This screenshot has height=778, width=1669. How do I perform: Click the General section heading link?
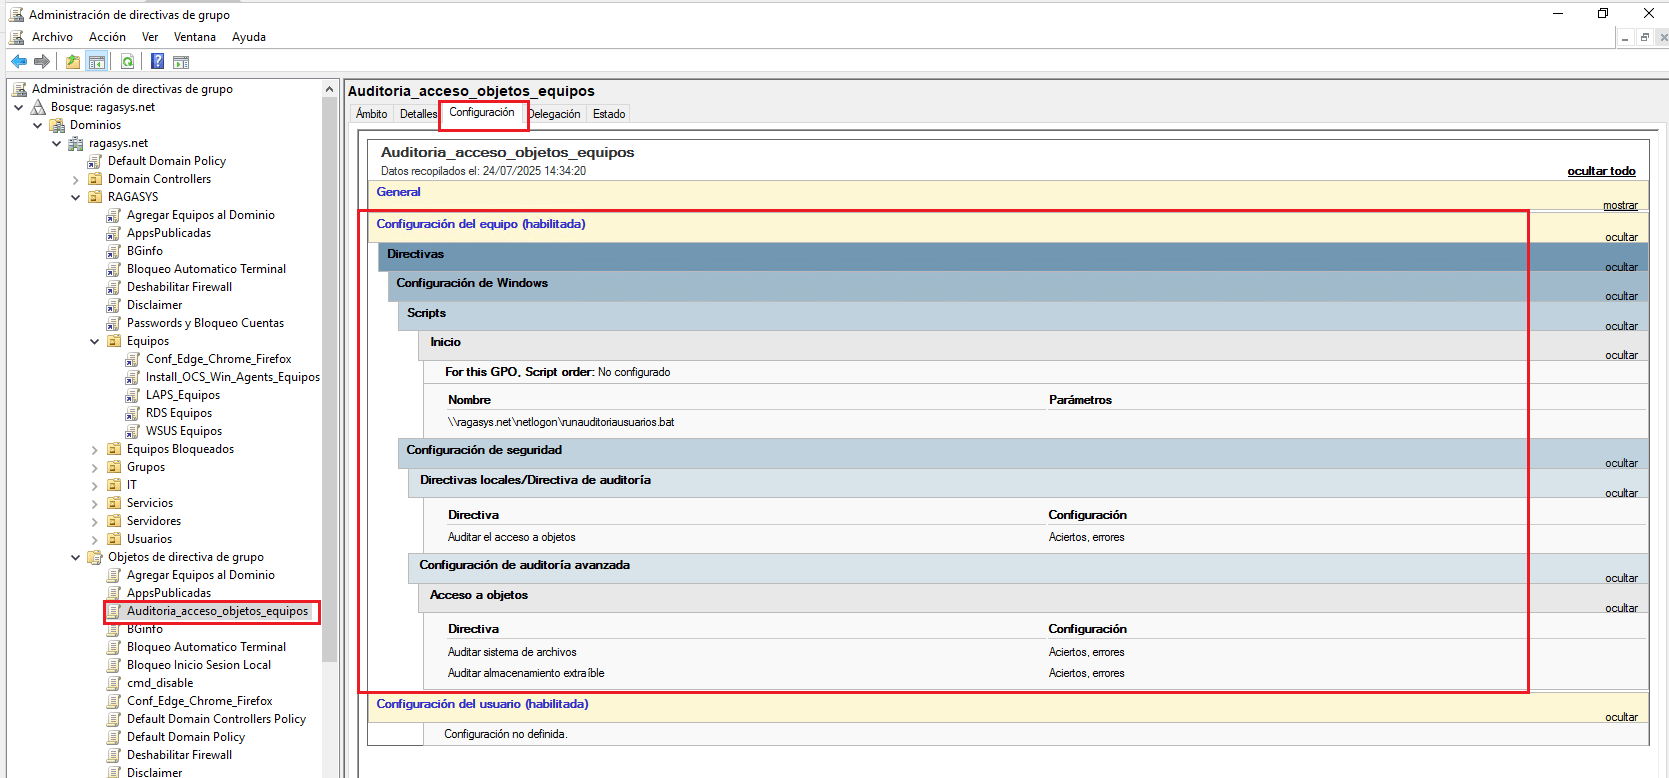(398, 192)
